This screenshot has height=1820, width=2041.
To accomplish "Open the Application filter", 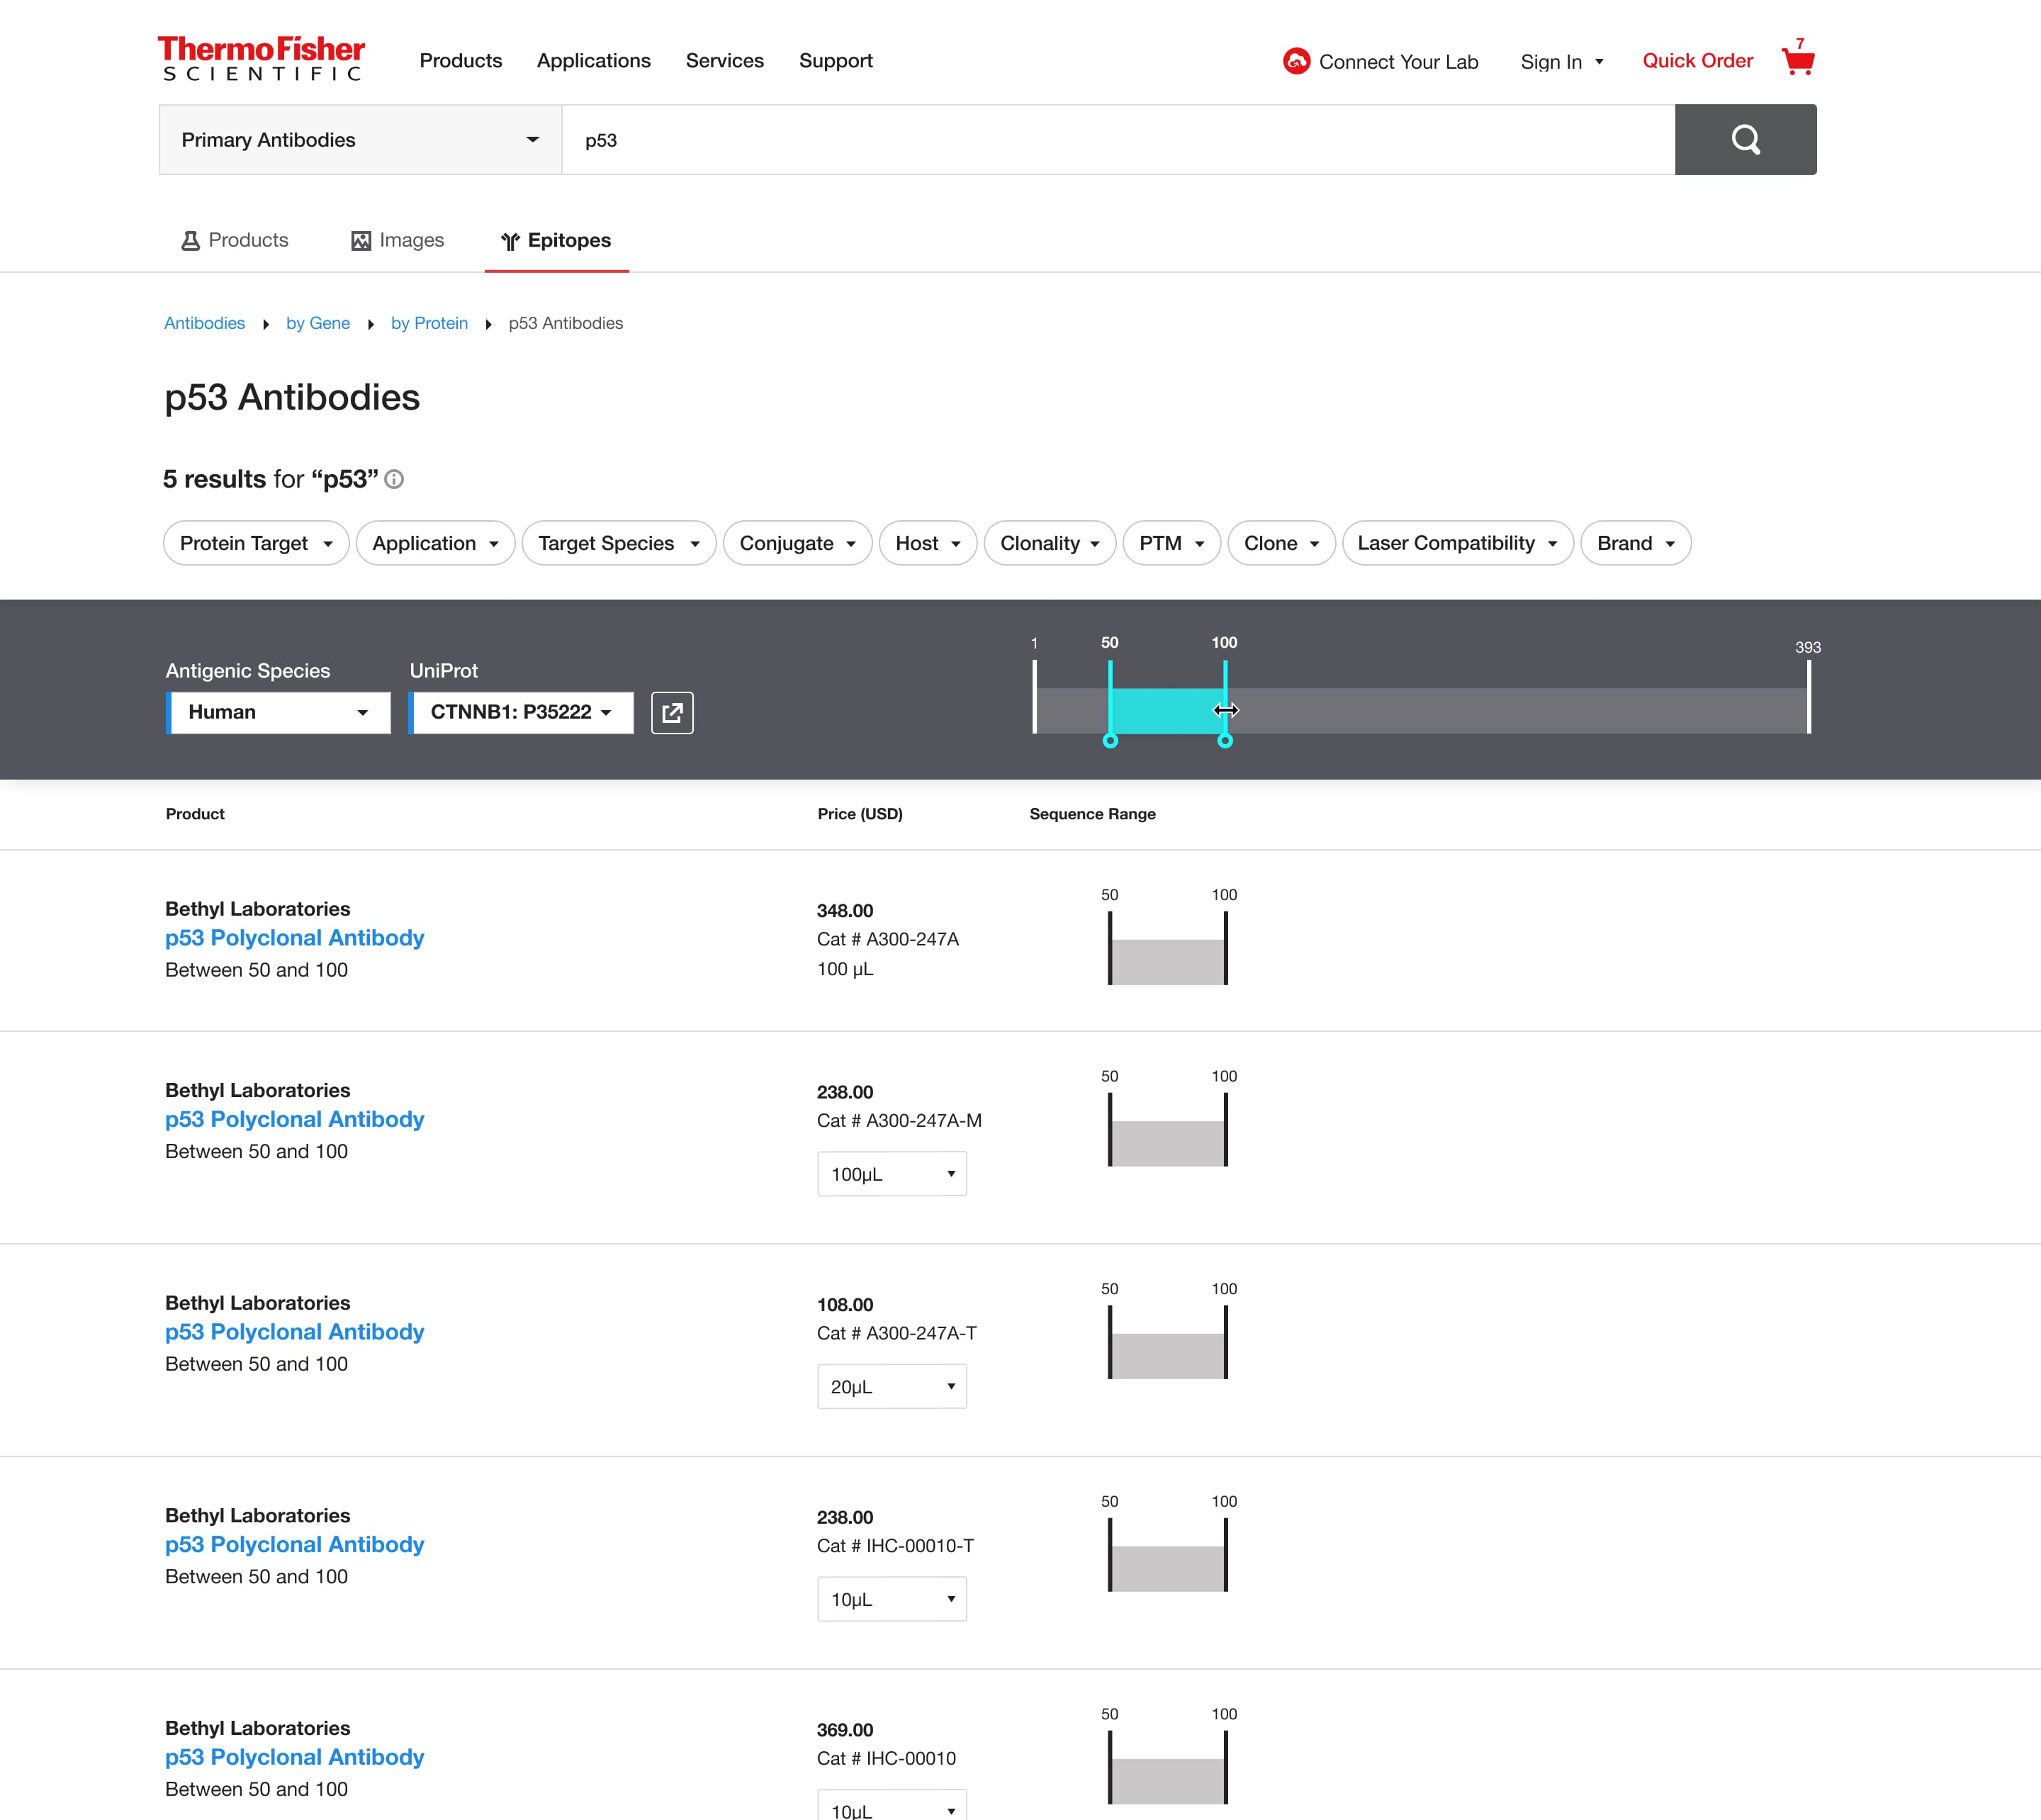I will pyautogui.click(x=435, y=543).
